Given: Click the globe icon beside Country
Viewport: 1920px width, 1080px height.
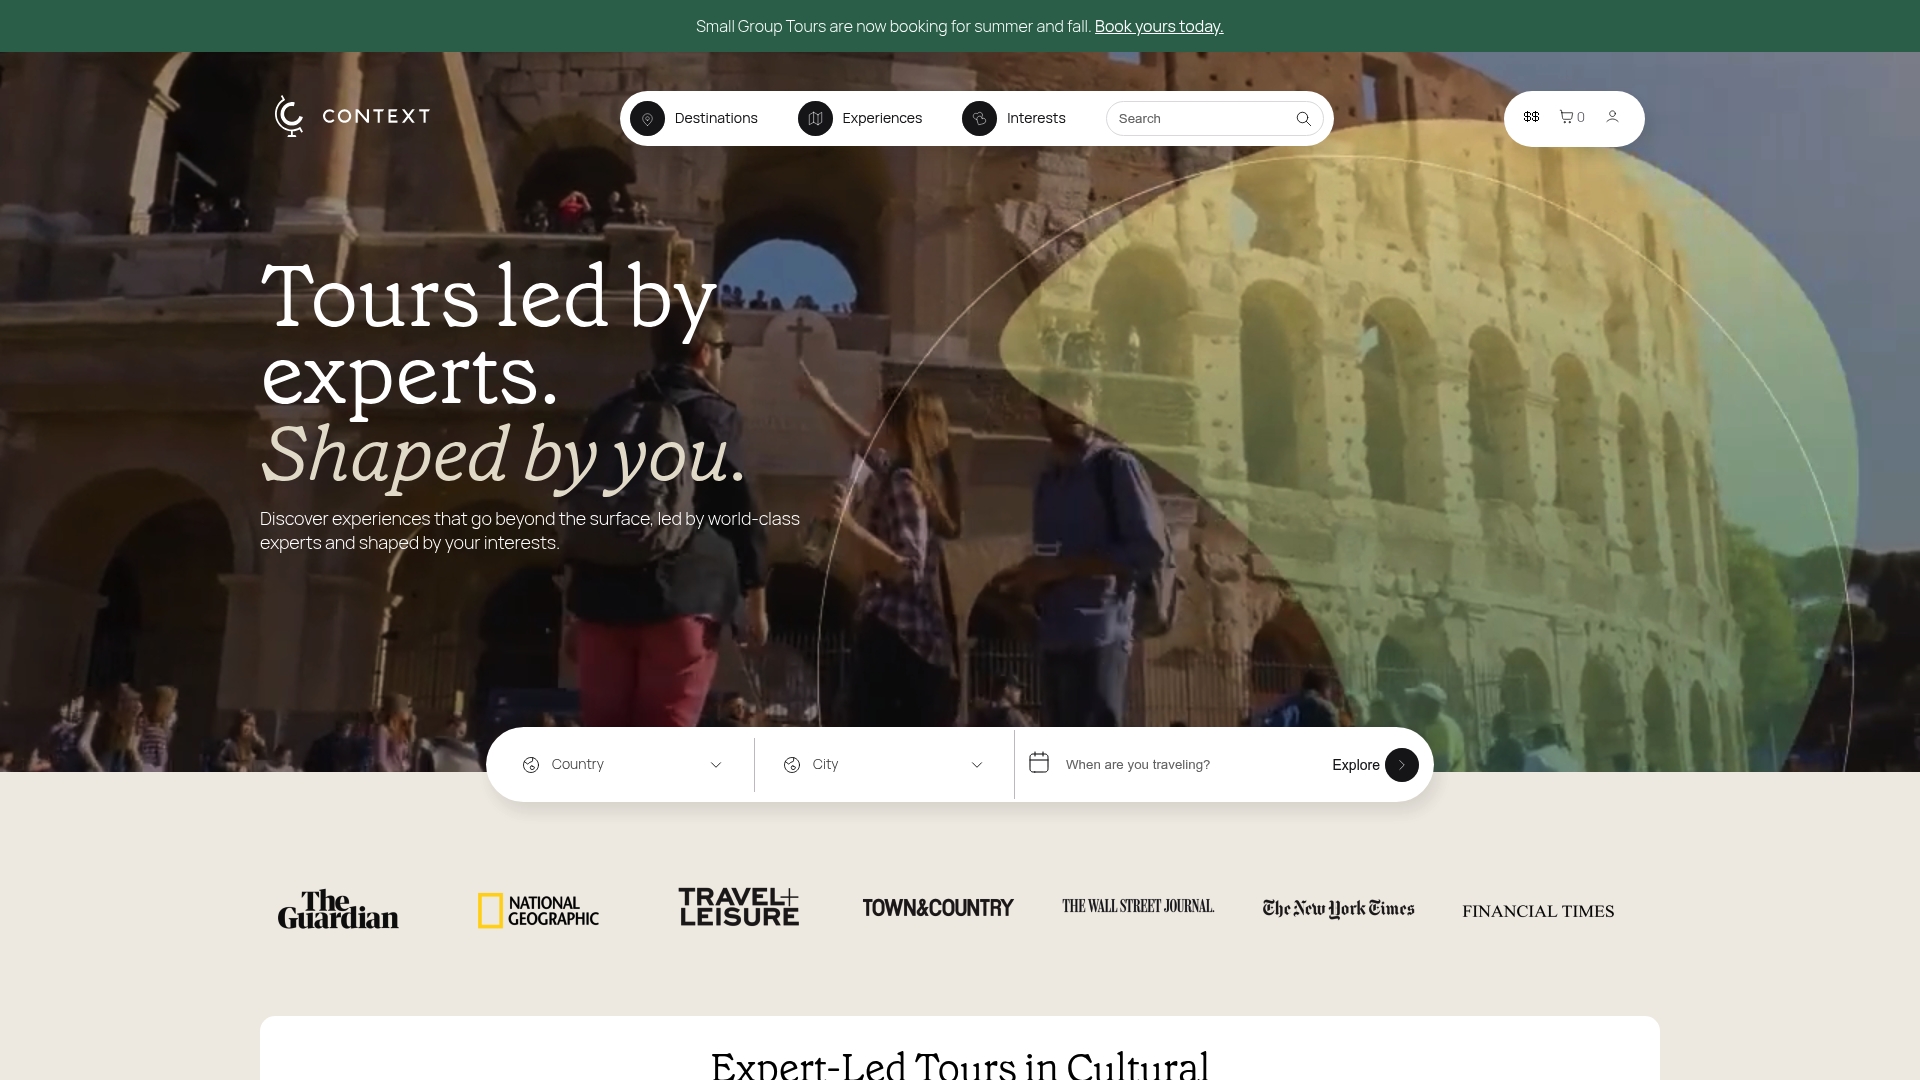Looking at the screenshot, I should (531, 765).
